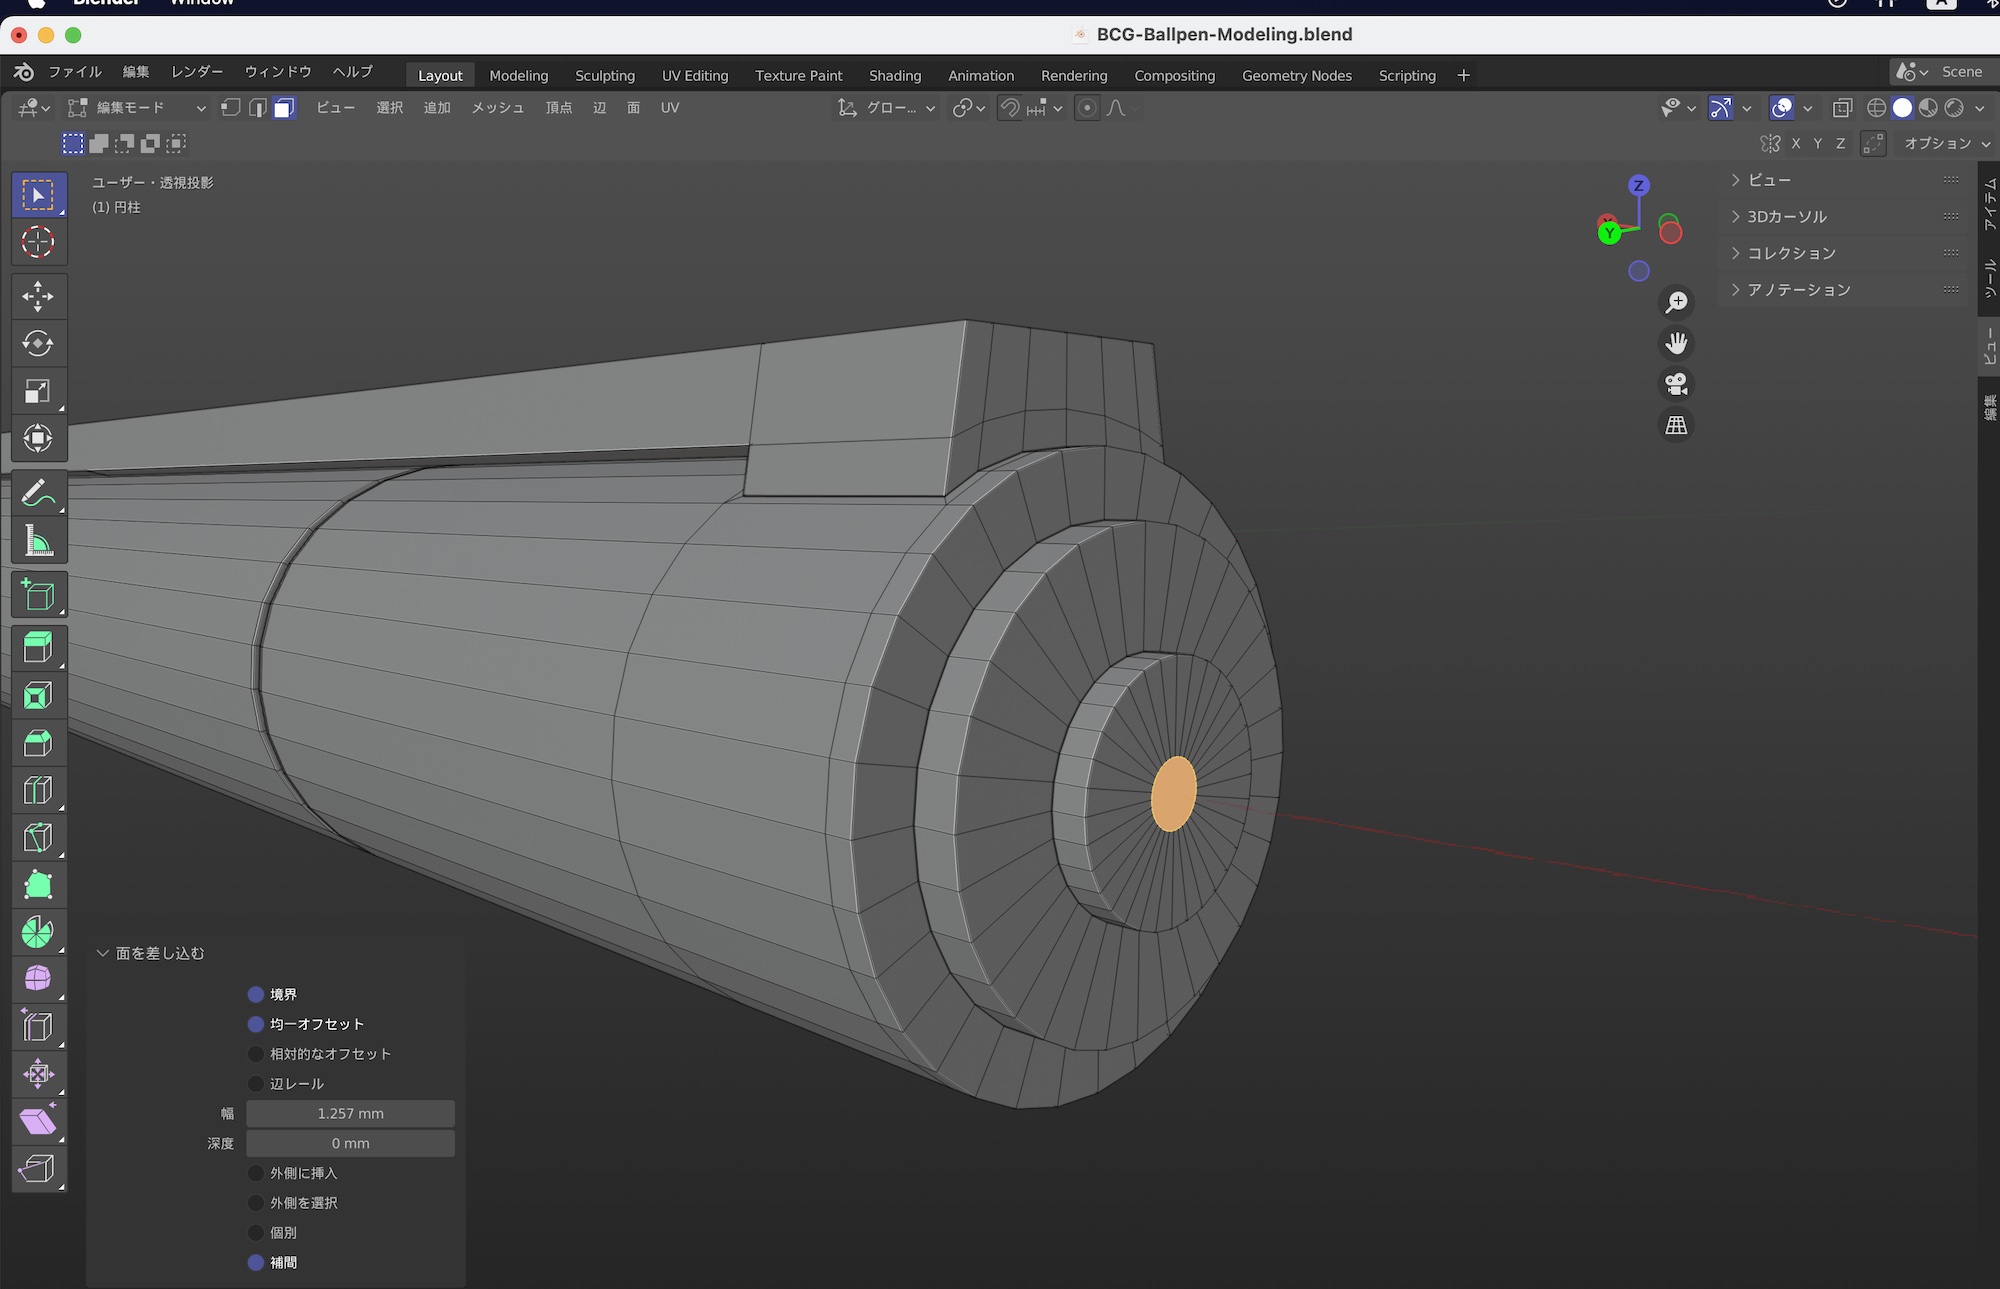2000x1289 pixels.
Task: Enable 相対的なオフセット checkbox
Action: pos(256,1054)
